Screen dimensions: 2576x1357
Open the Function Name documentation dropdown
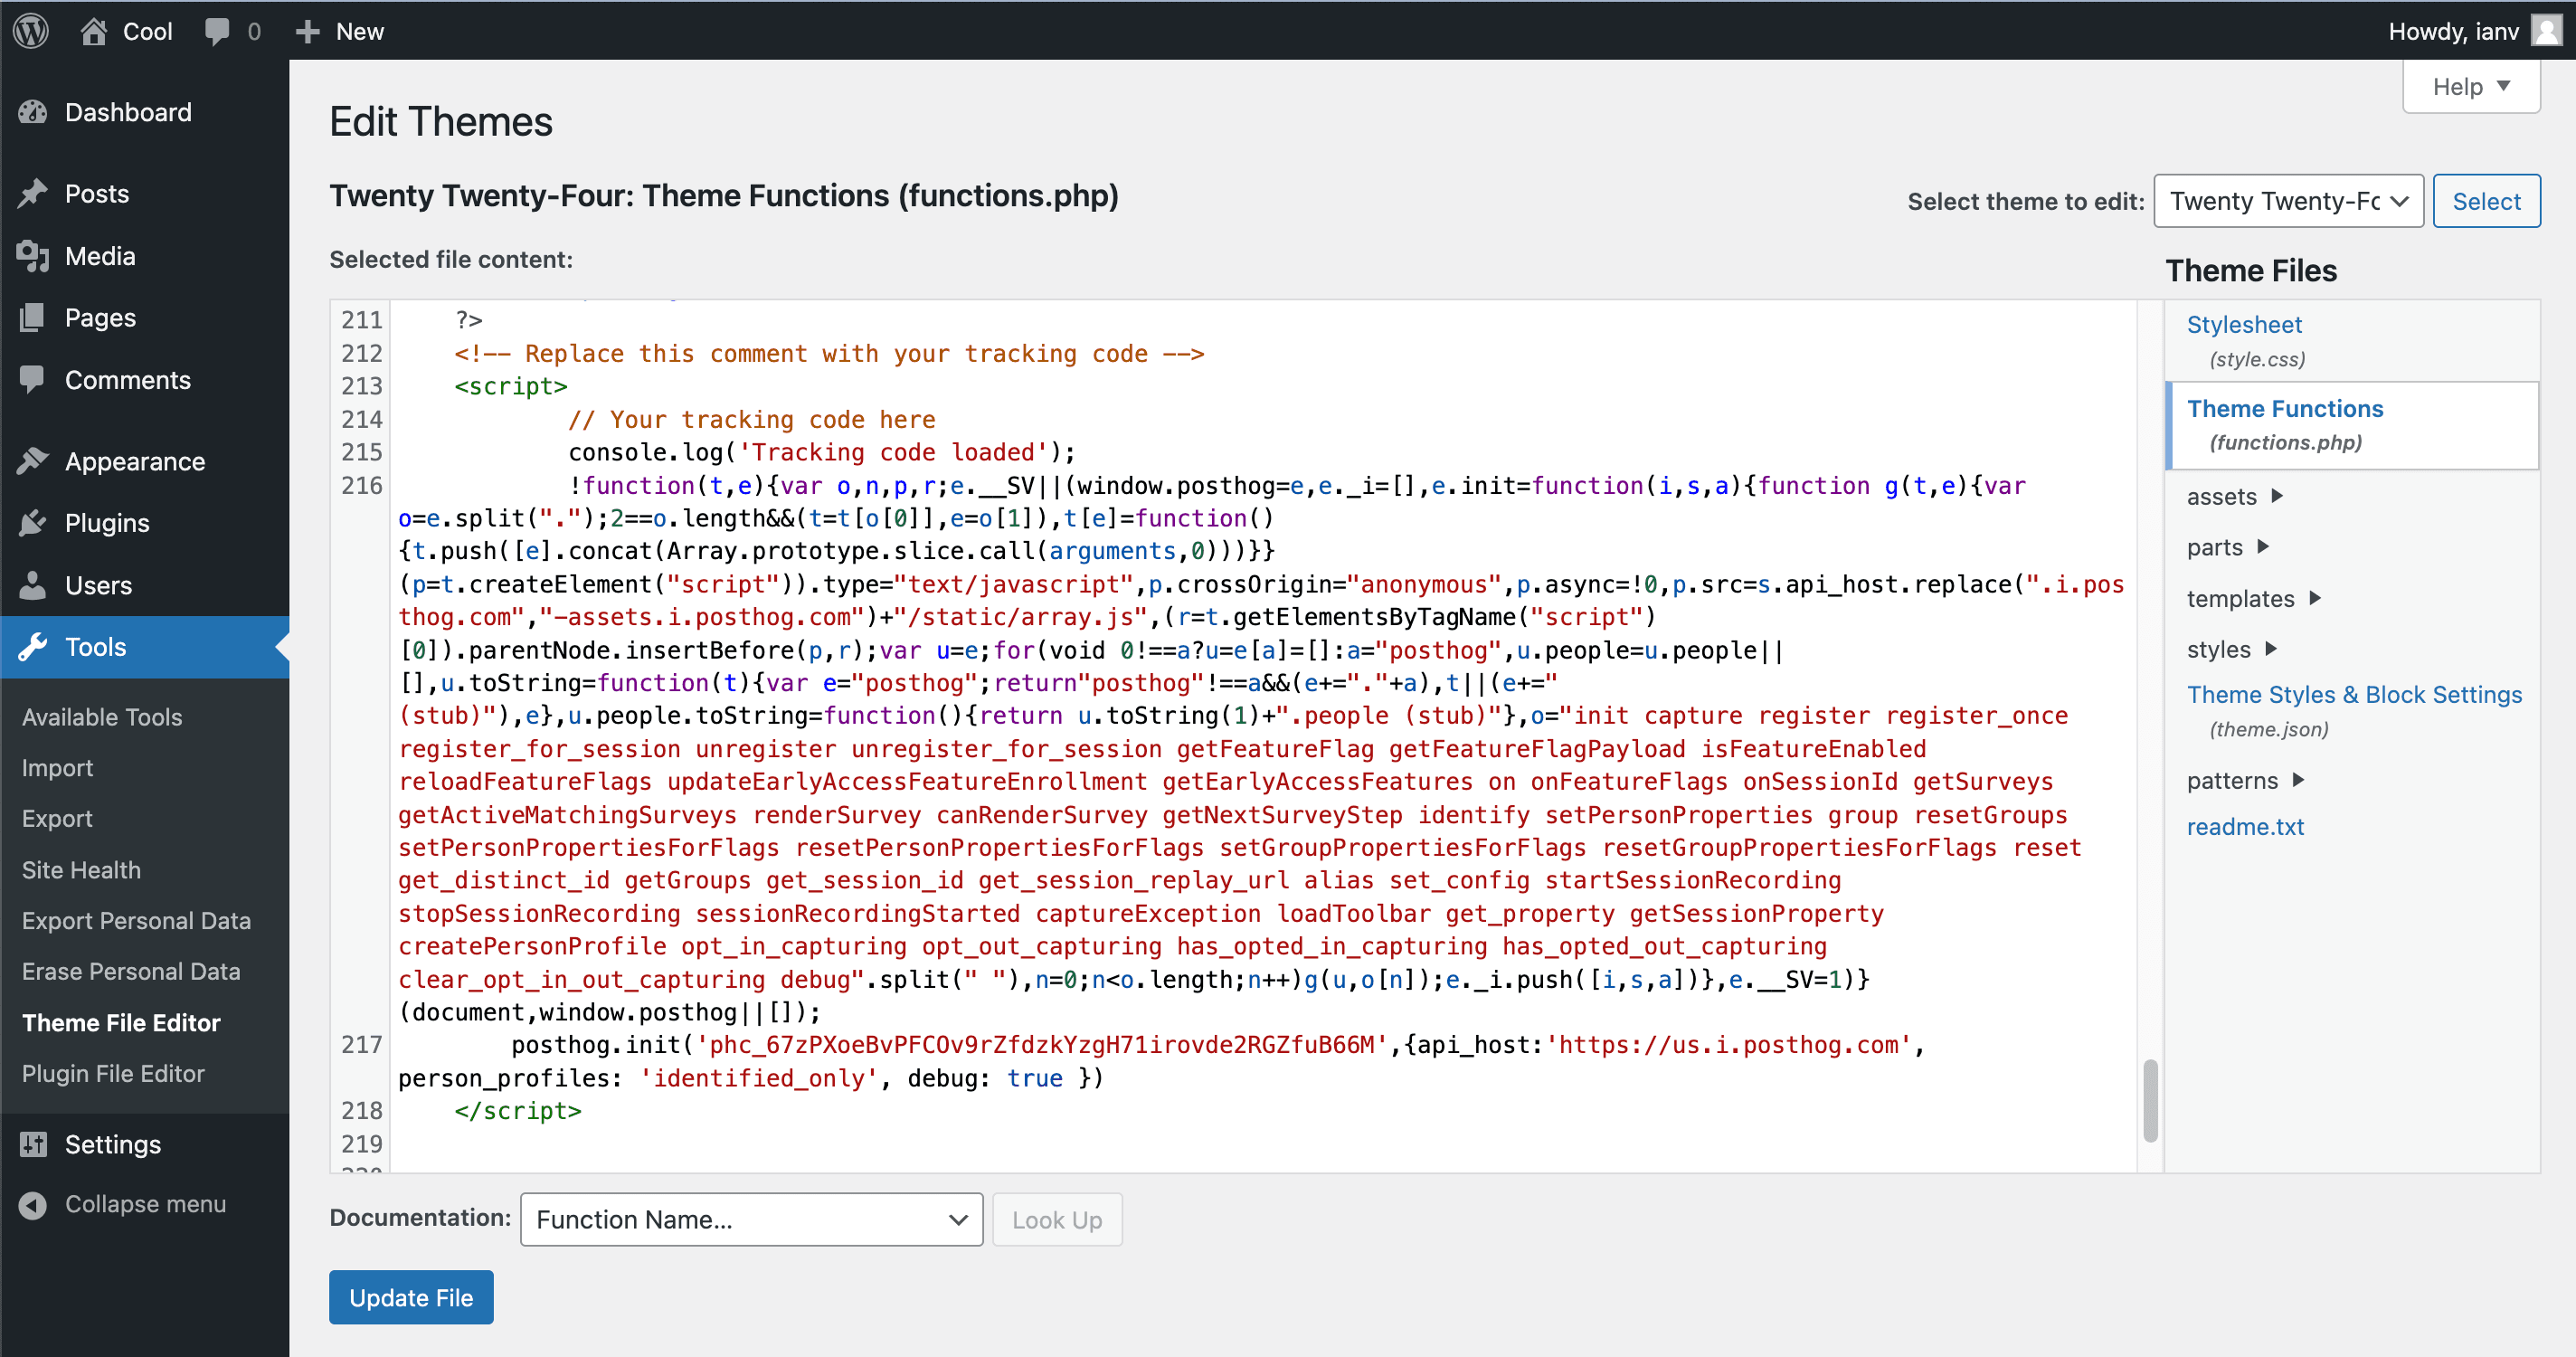coord(751,1219)
